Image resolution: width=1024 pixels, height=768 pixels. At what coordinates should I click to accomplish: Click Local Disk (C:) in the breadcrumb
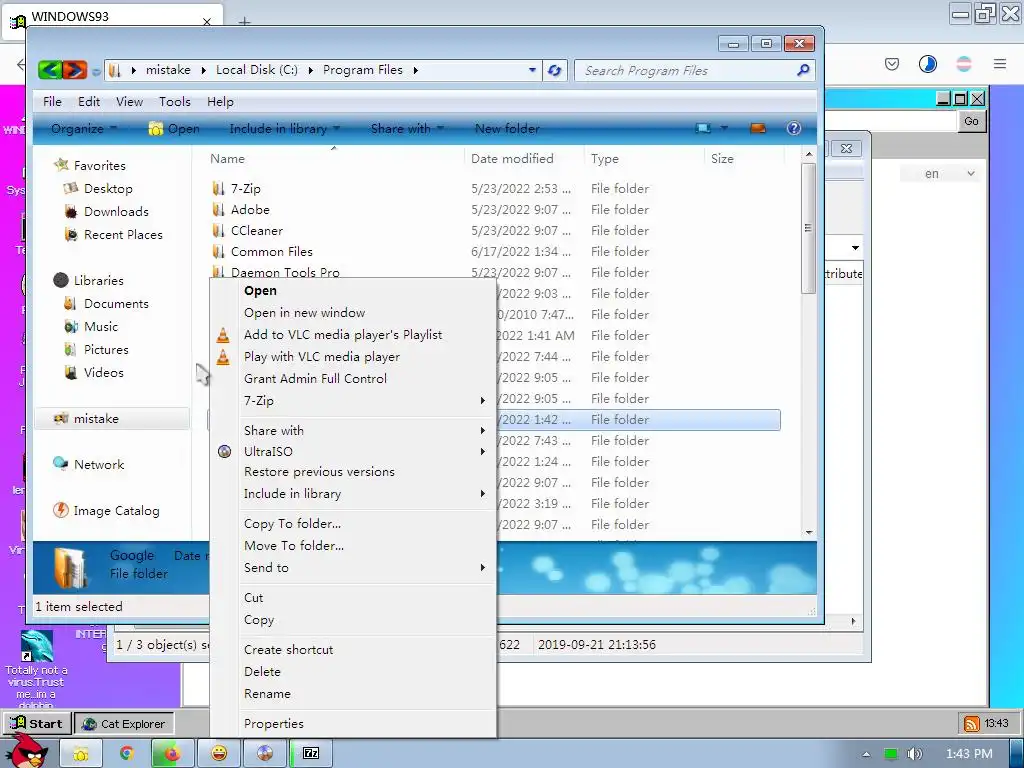[257, 70]
